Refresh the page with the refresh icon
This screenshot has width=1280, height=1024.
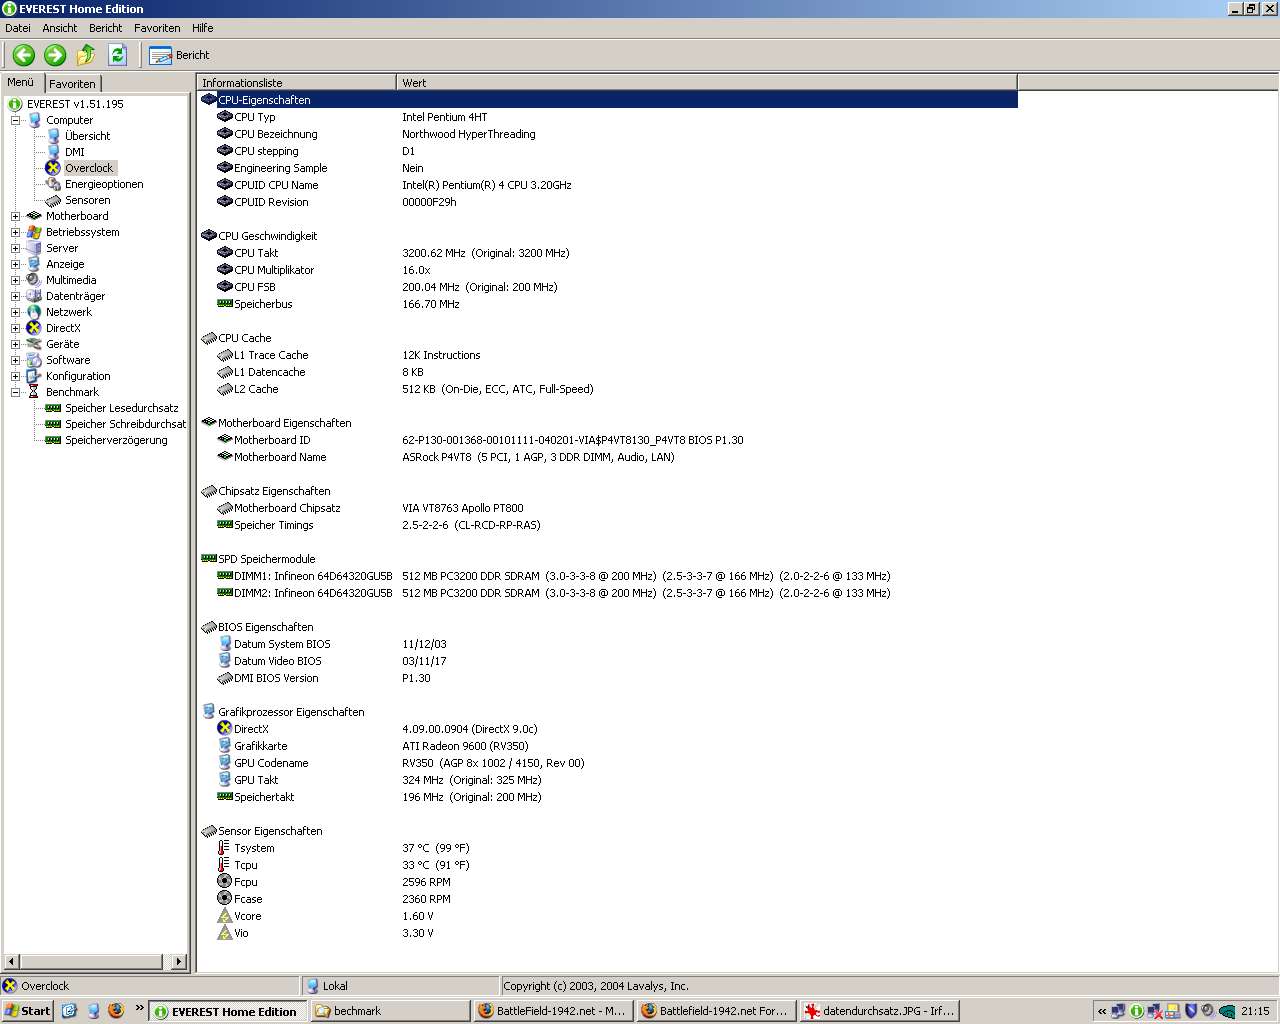(x=117, y=55)
